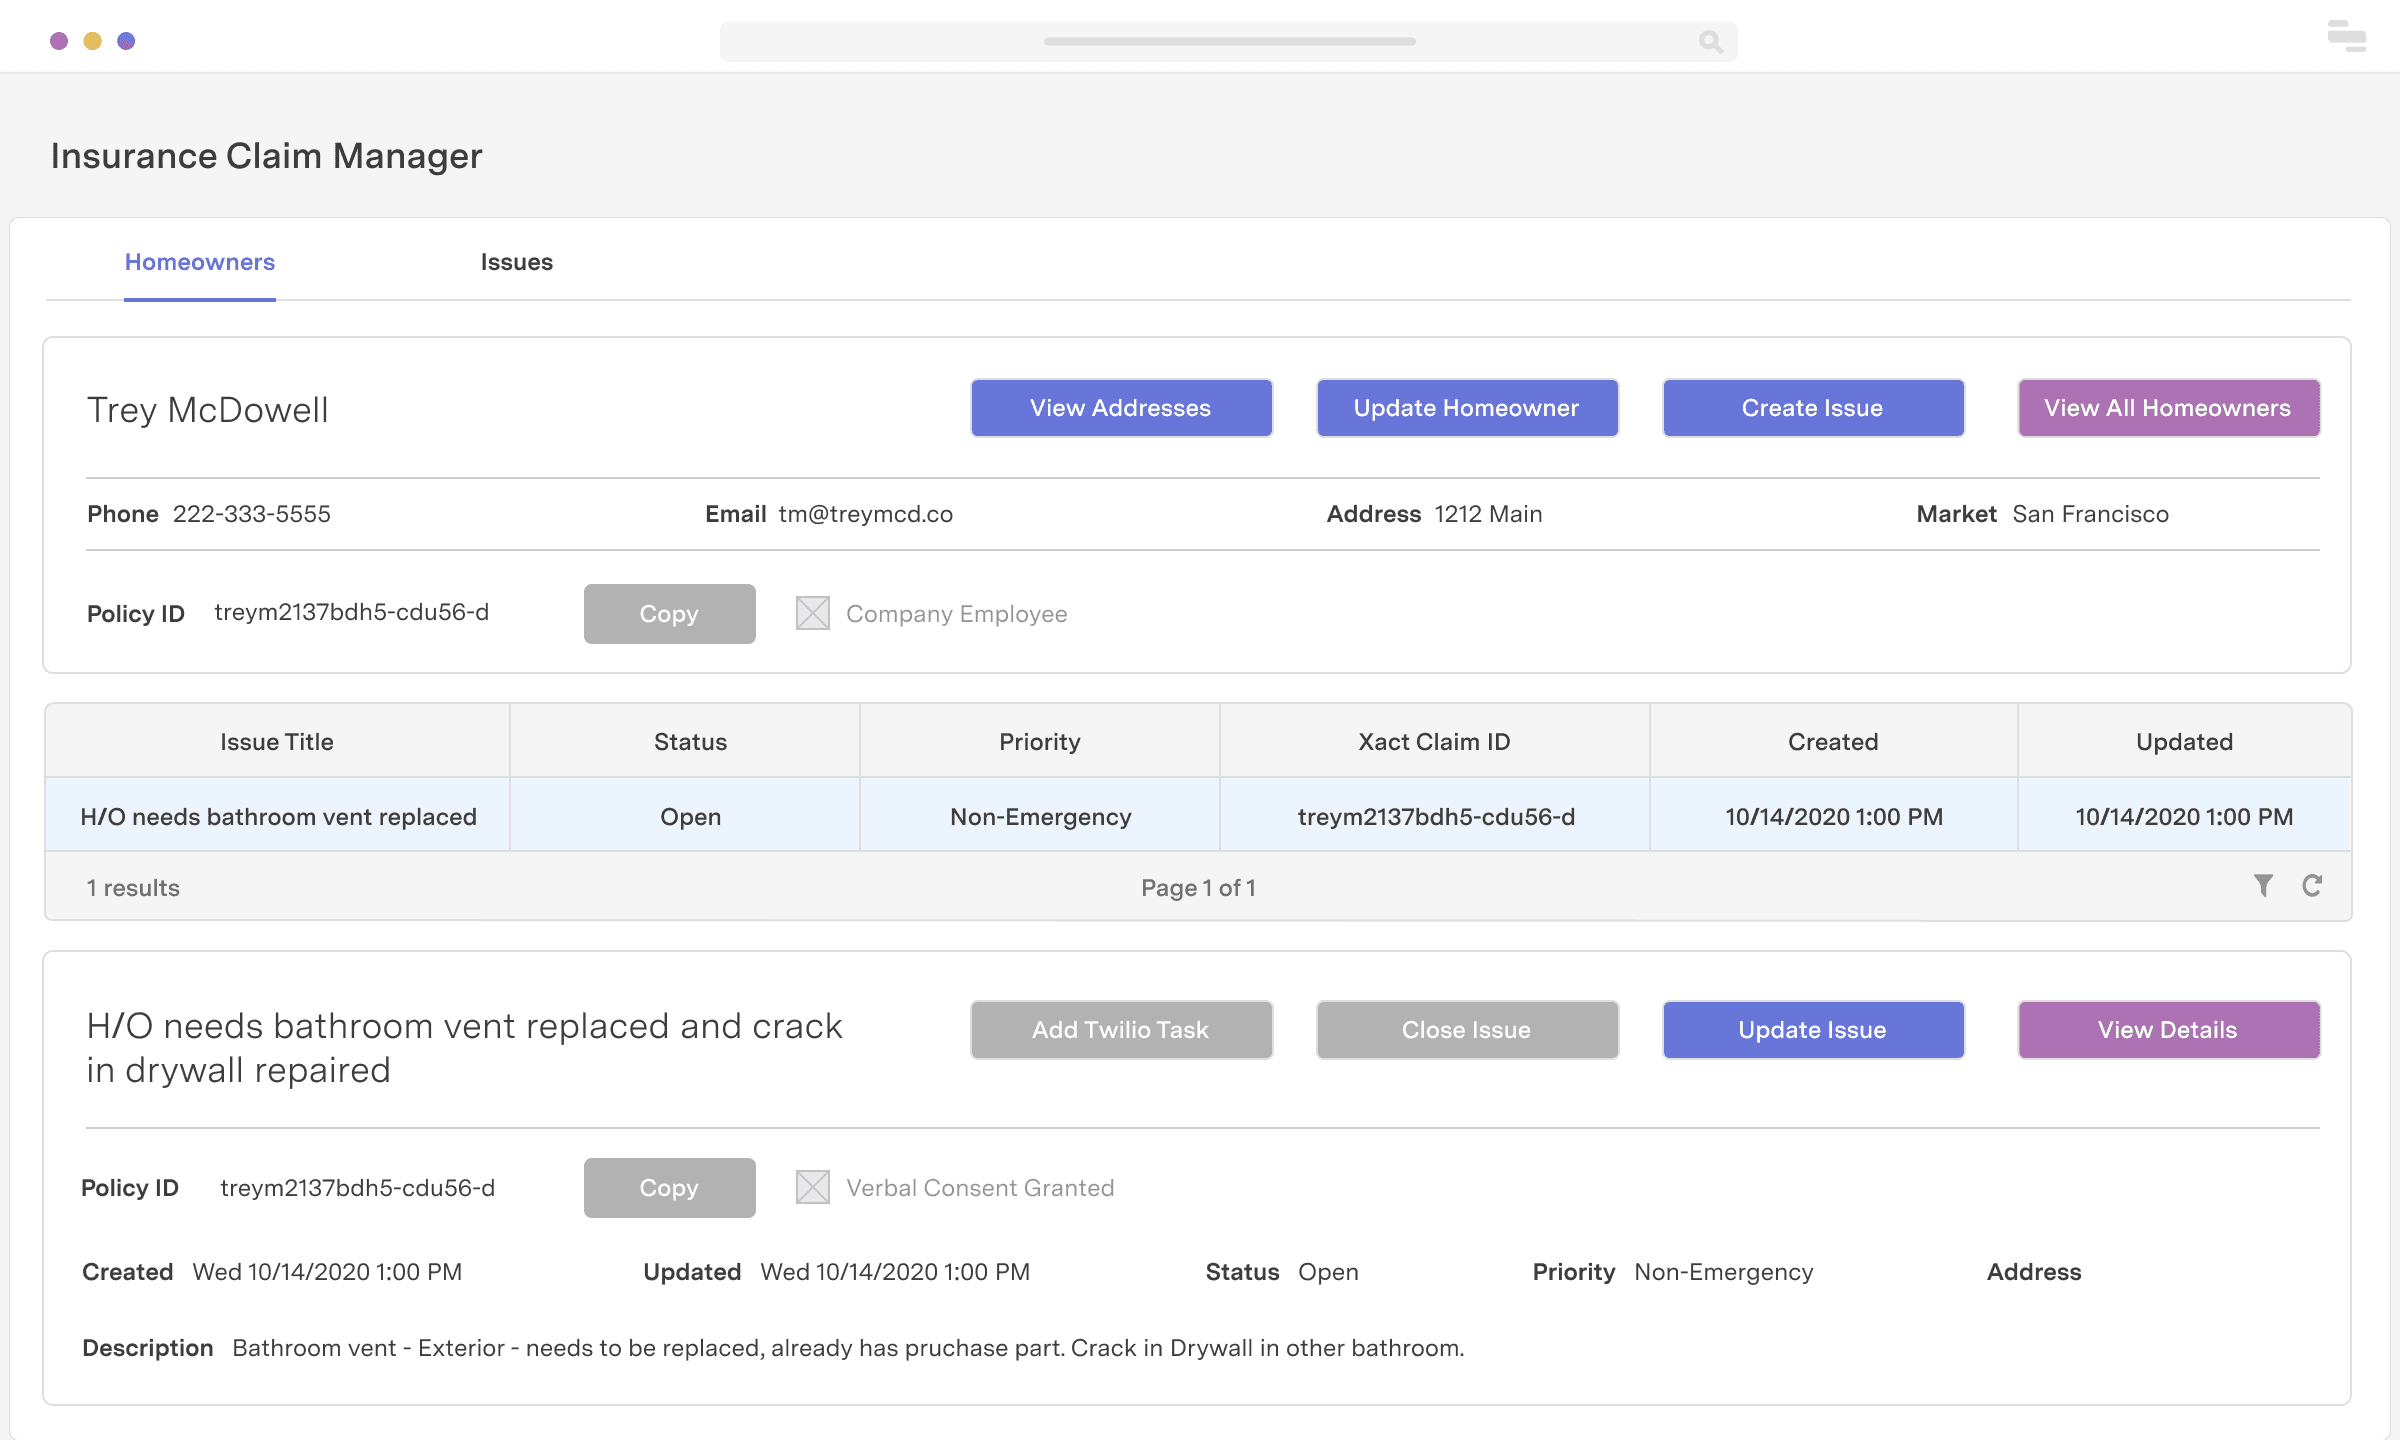Toggle the Verbal Consent Granted checkbox
The image size is (2400, 1440).
click(813, 1187)
